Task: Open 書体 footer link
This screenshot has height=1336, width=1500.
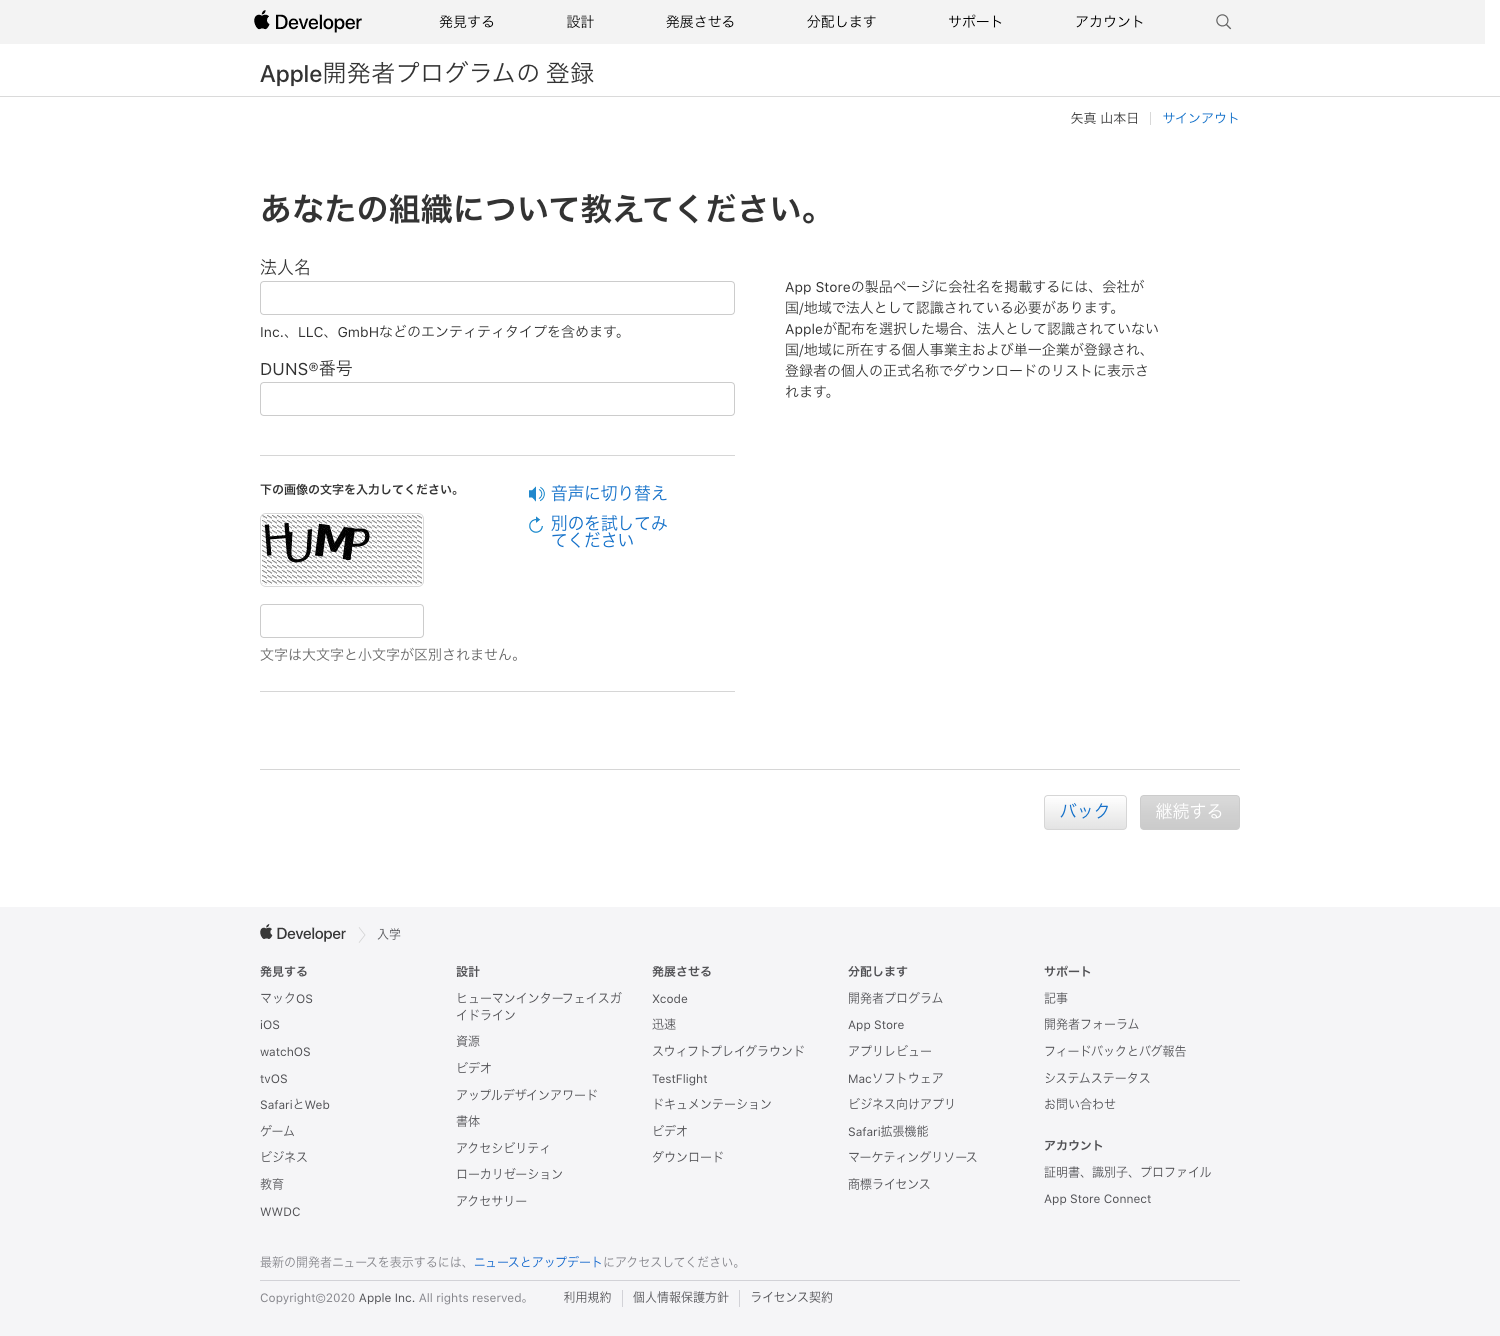Action: (x=468, y=1121)
